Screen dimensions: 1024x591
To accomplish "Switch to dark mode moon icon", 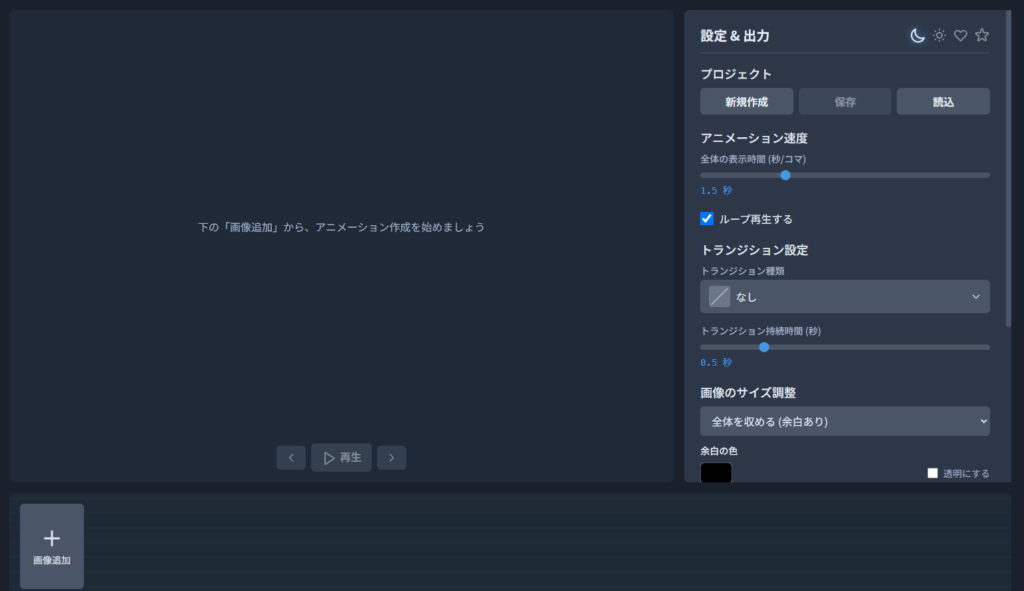I will pyautogui.click(x=918, y=36).
